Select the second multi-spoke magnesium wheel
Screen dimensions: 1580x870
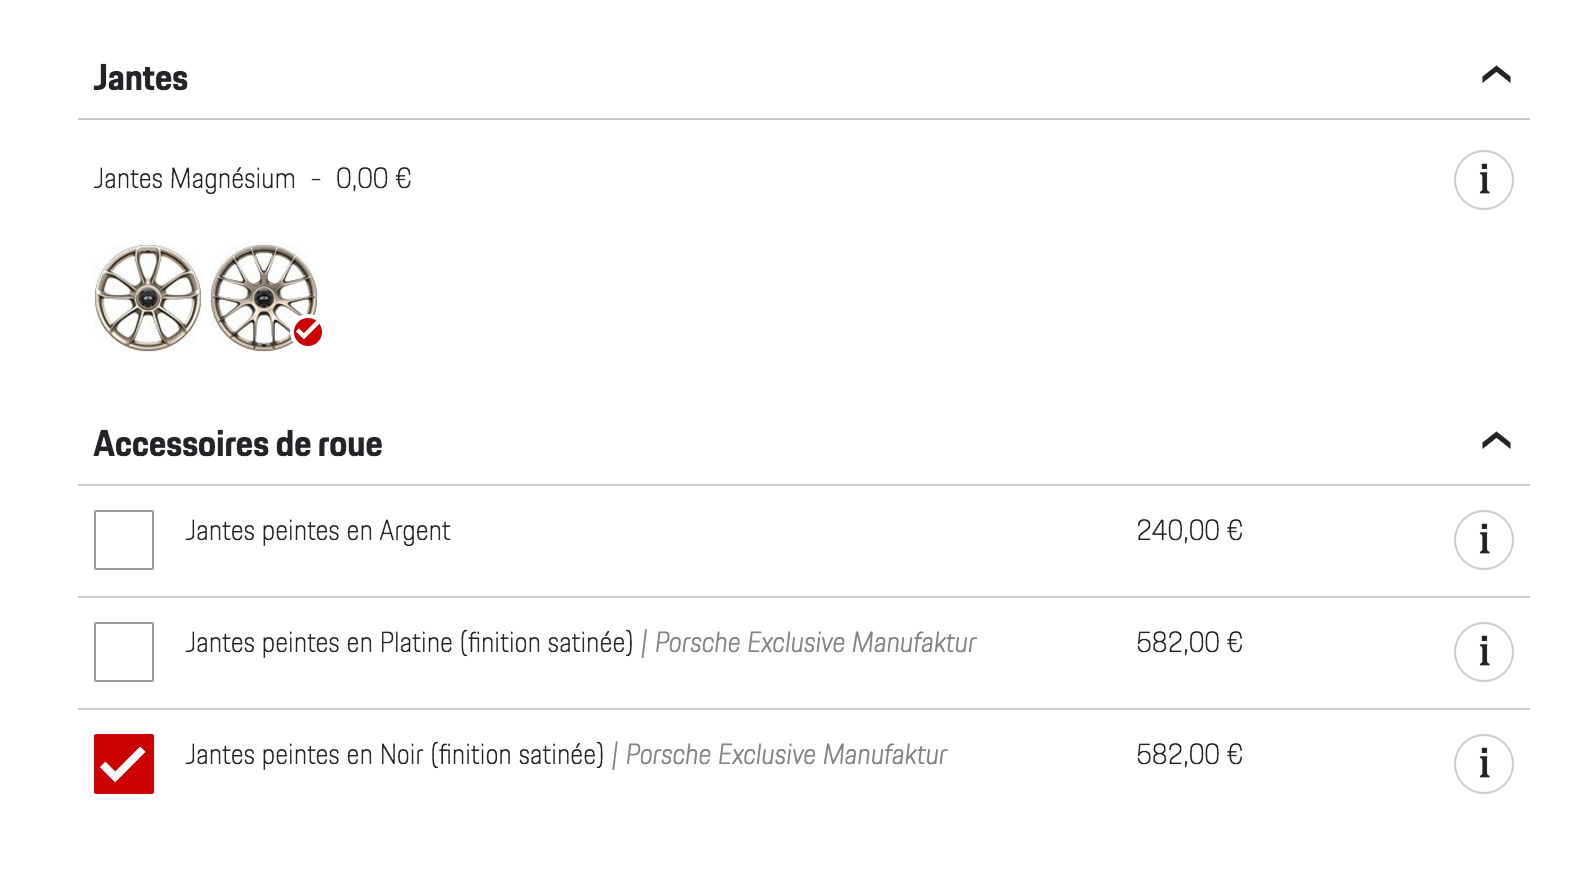pyautogui.click(x=264, y=298)
